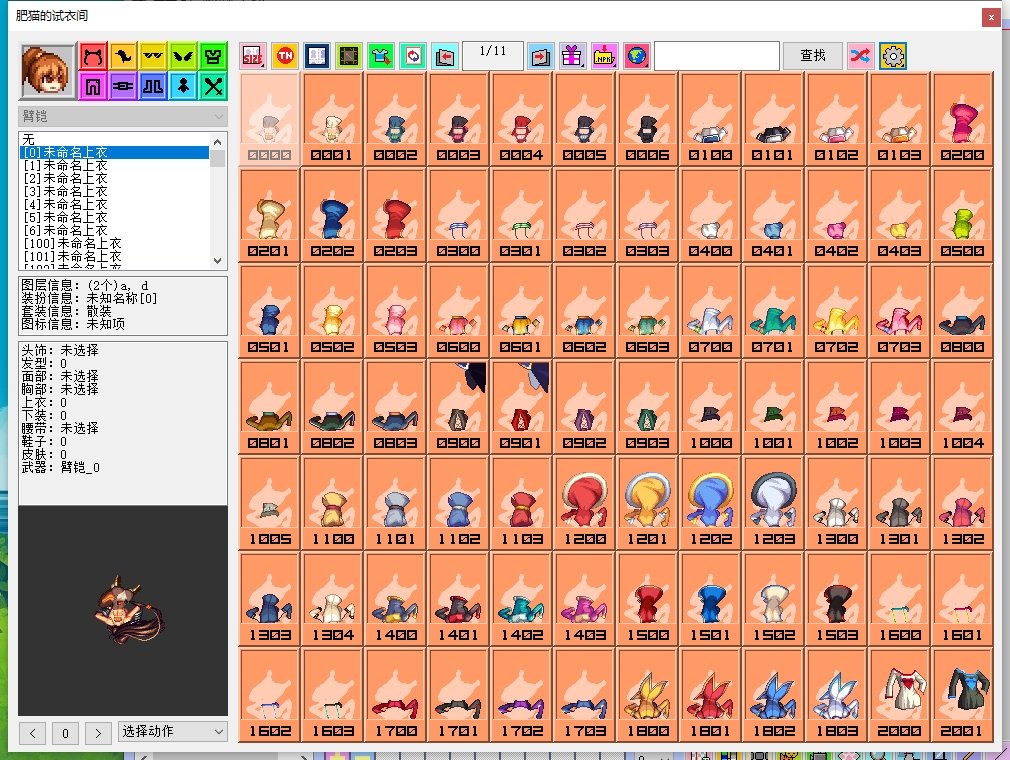Click the list scrollbar down arrow
The width and height of the screenshot is (1010, 760).
point(218,261)
